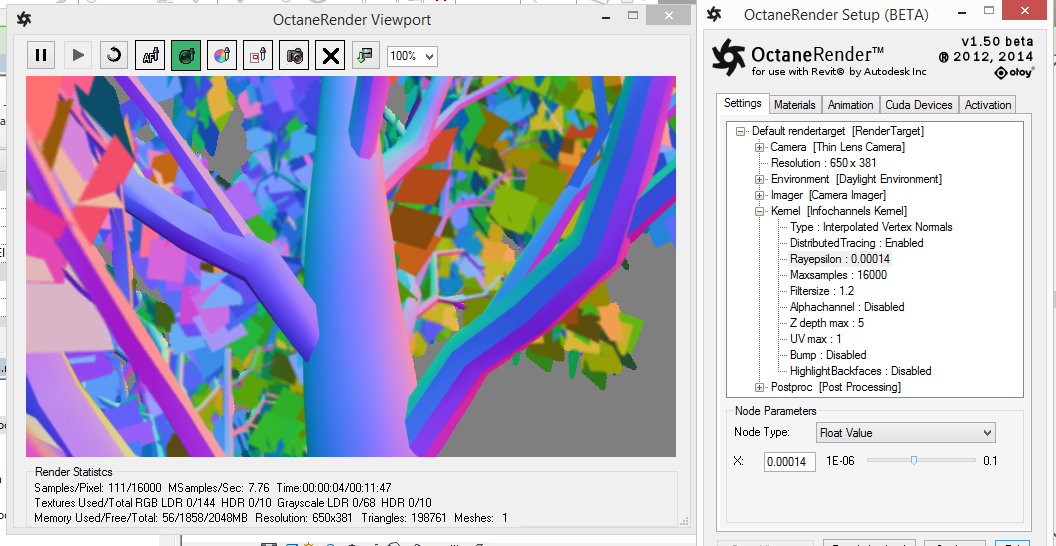Pause the render in the viewport
The width and height of the screenshot is (1056, 546).
41,55
